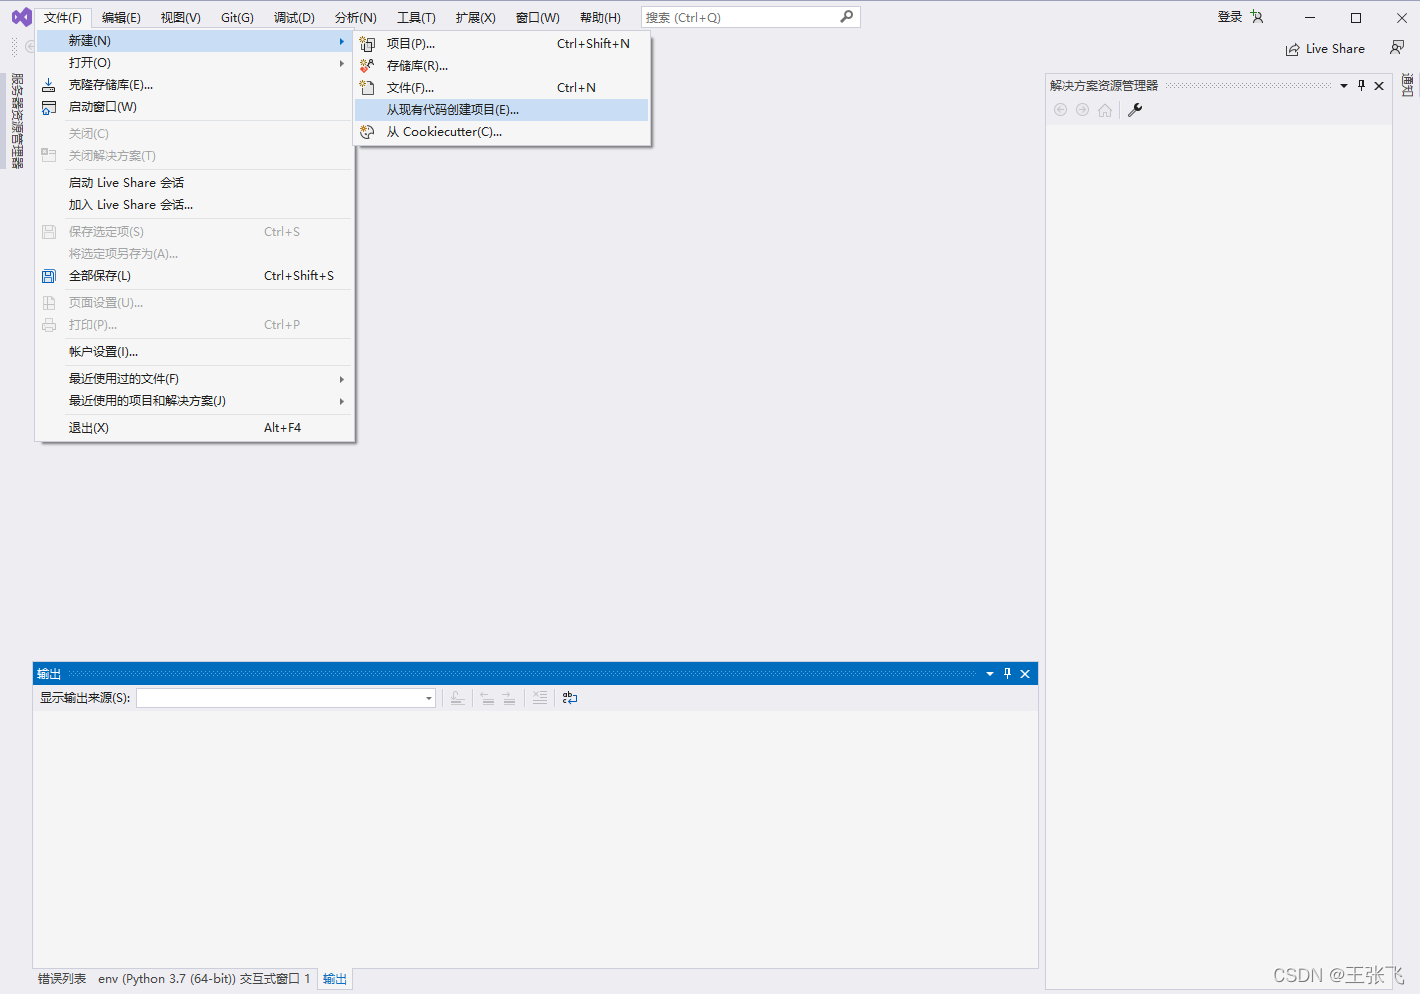Select 项目(P)... in the New submenu
Screen dimensions: 1420x994
[502, 44]
